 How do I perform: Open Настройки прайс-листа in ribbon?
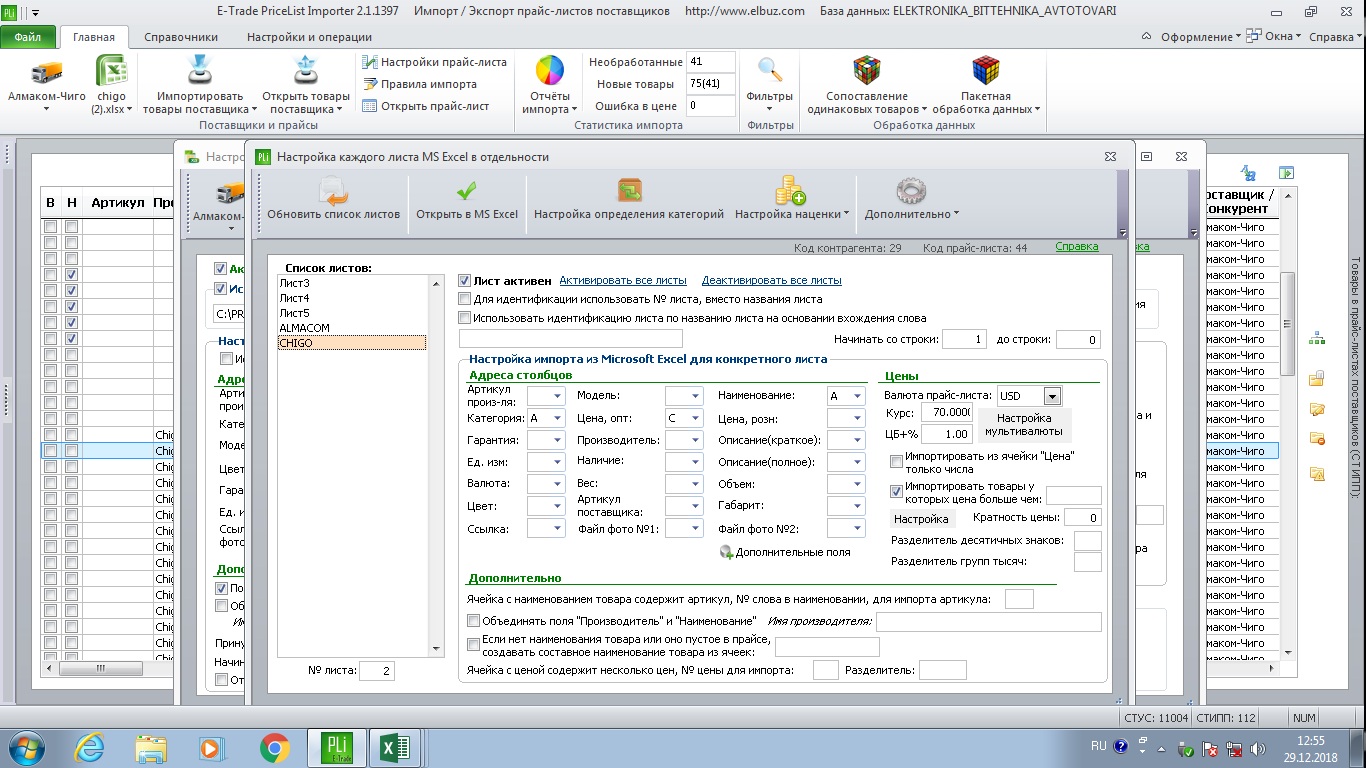click(435, 62)
